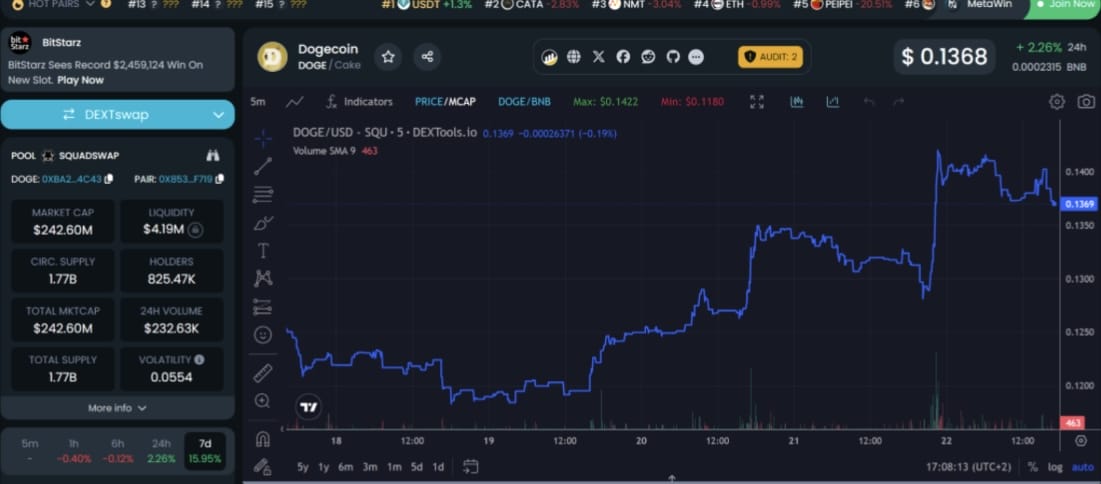Viewport: 1101px width, 484px height.
Task: Open the emoji icons tool
Action: tap(263, 335)
